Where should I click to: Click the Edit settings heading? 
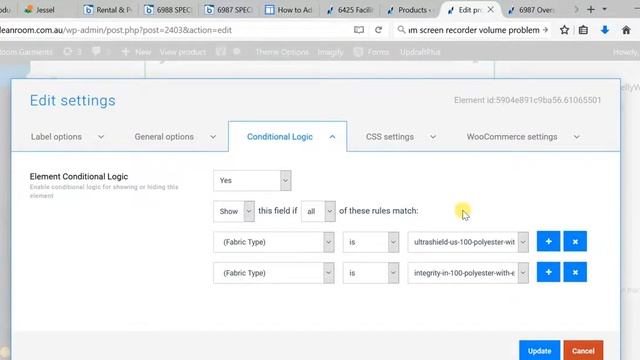[73, 100]
